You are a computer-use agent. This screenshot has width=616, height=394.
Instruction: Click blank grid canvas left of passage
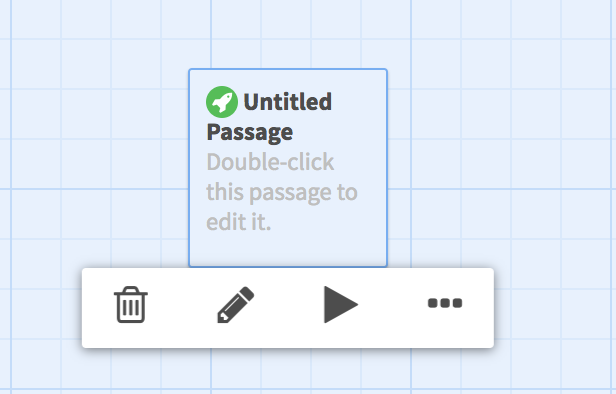[x=94, y=157]
